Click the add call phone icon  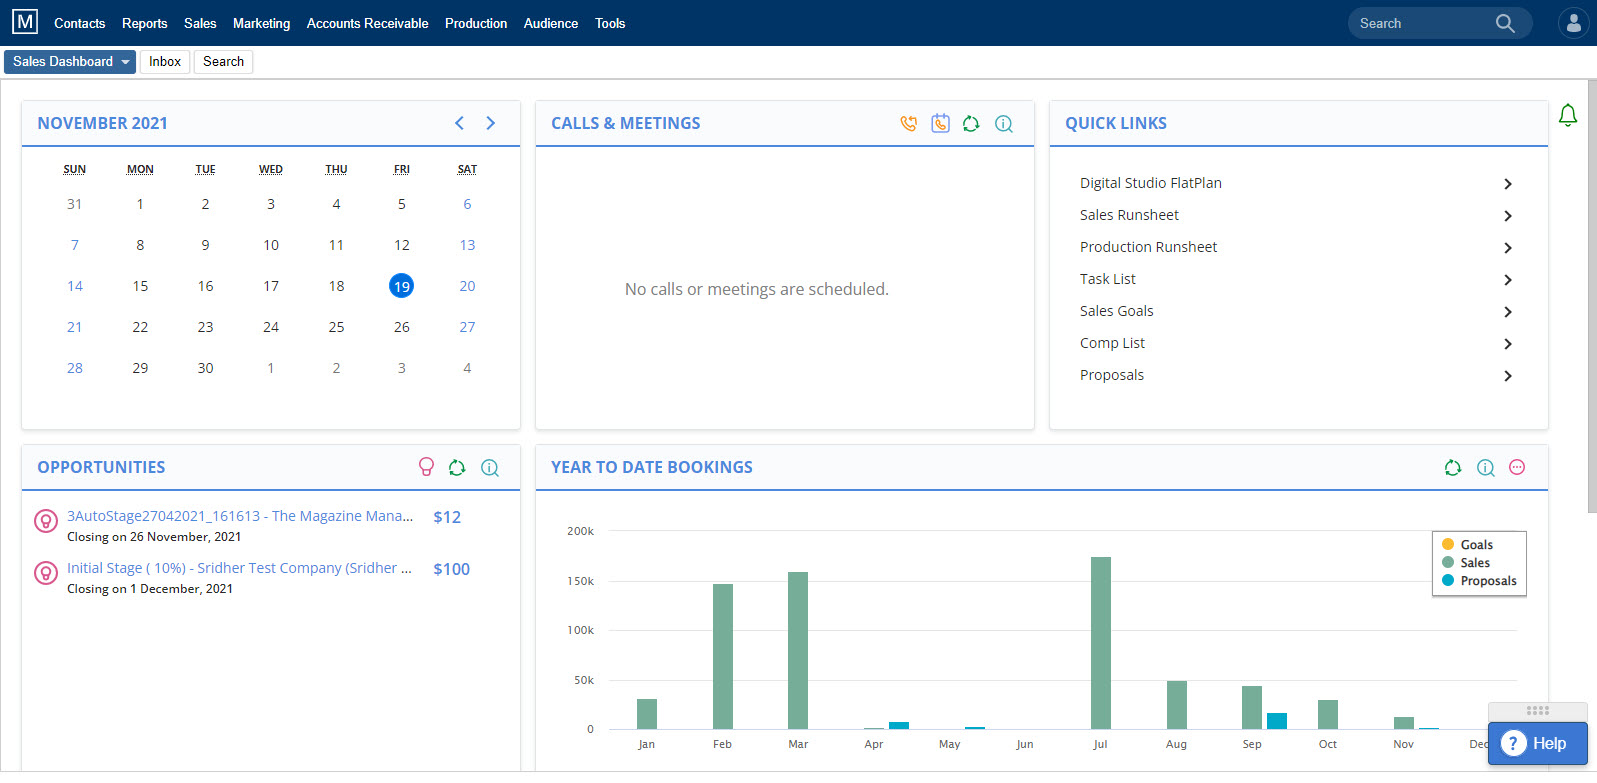coord(908,124)
